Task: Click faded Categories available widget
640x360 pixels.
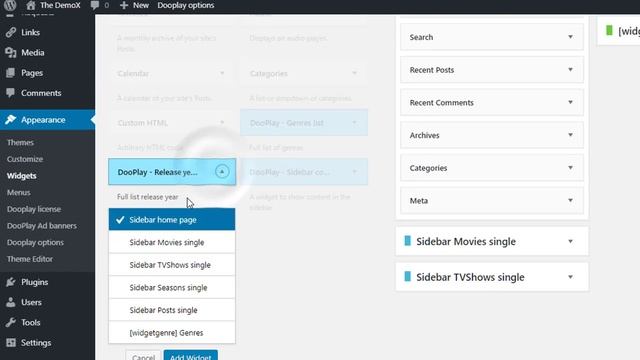Action: [304, 73]
